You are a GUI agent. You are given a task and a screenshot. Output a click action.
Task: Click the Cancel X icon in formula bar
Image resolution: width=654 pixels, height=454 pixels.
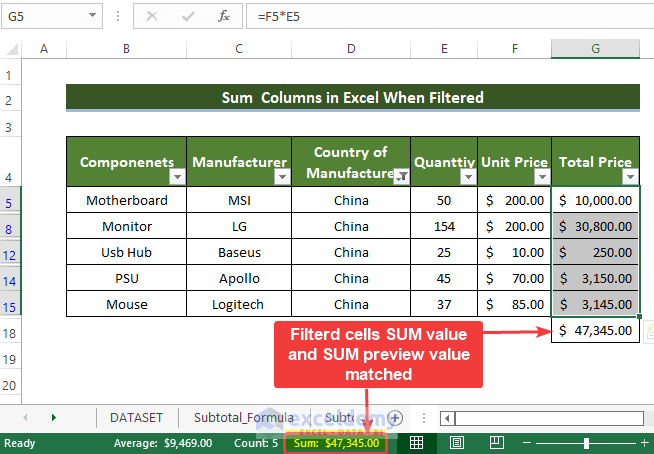[152, 16]
